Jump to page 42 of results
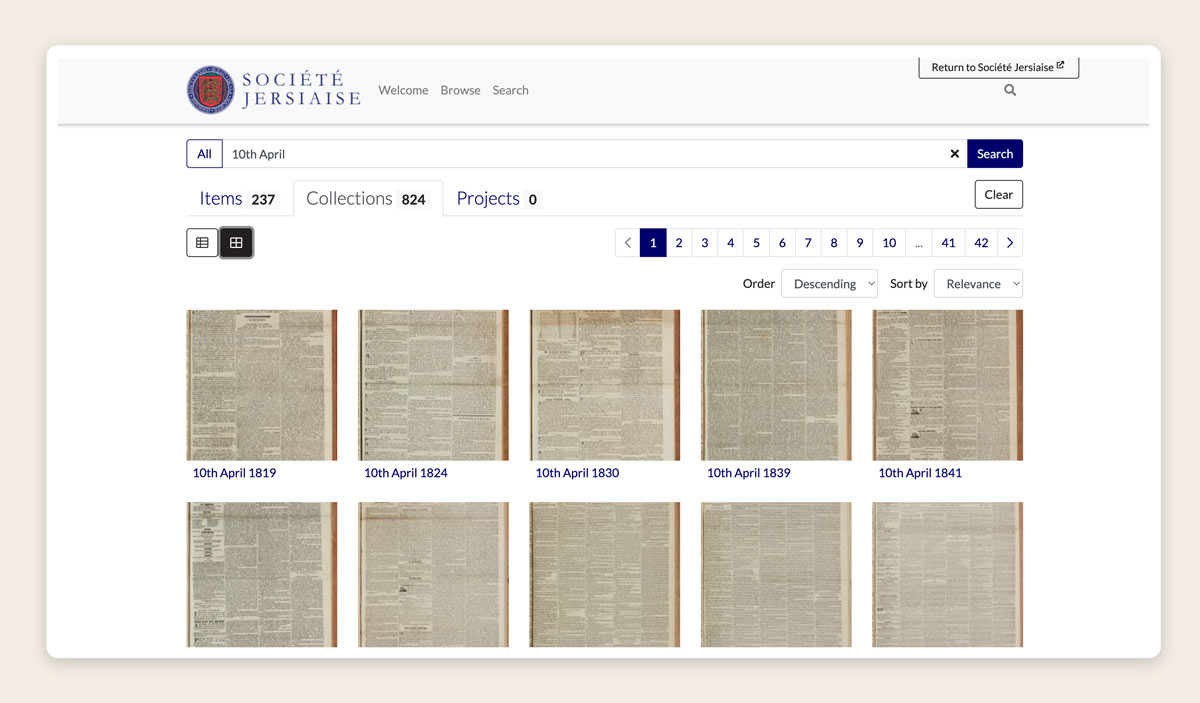 pos(981,243)
